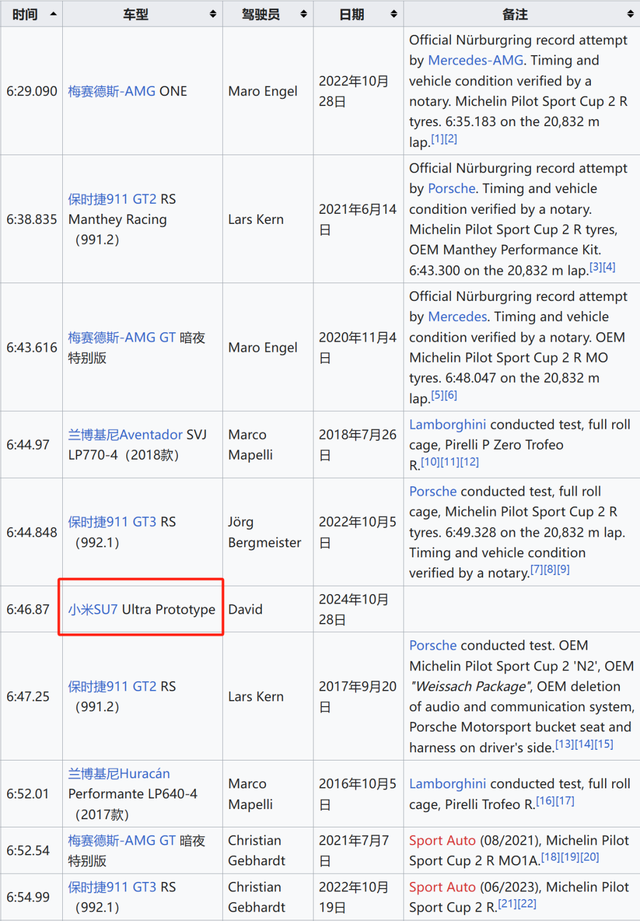640x921 pixels.
Task: Open citation [12] reference
Action: pyautogui.click(x=470, y=462)
